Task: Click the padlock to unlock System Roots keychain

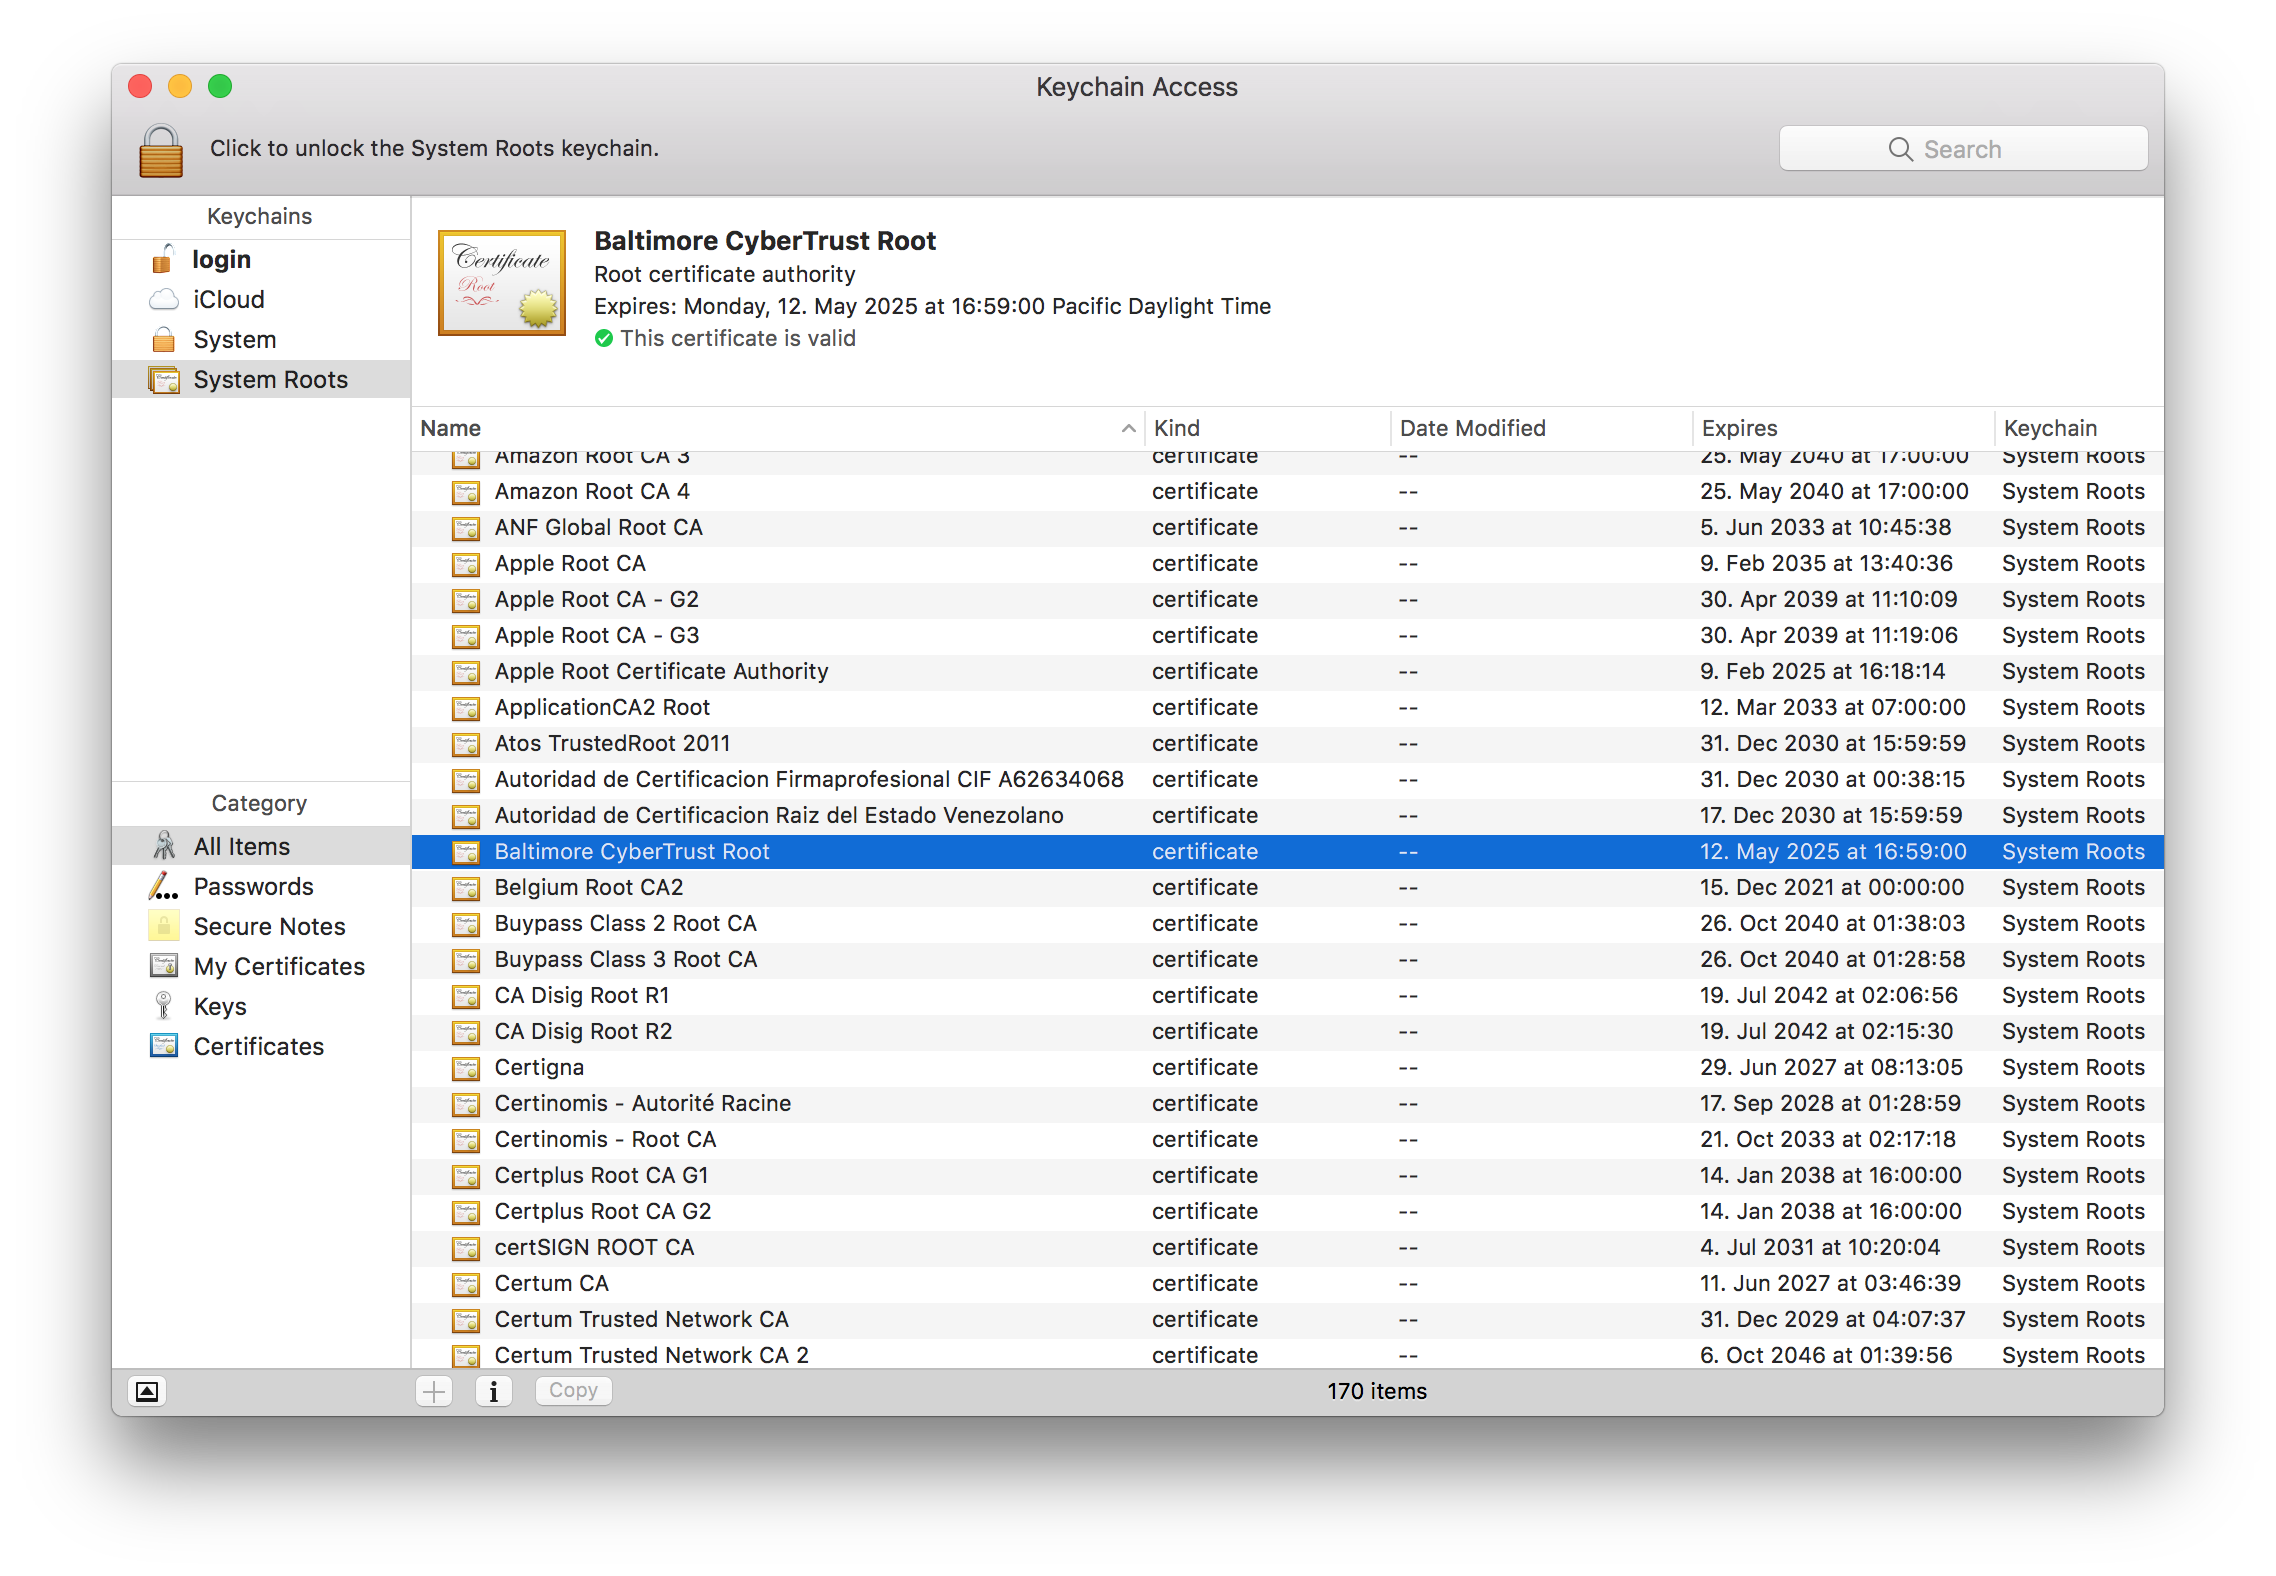Action: click(160, 150)
